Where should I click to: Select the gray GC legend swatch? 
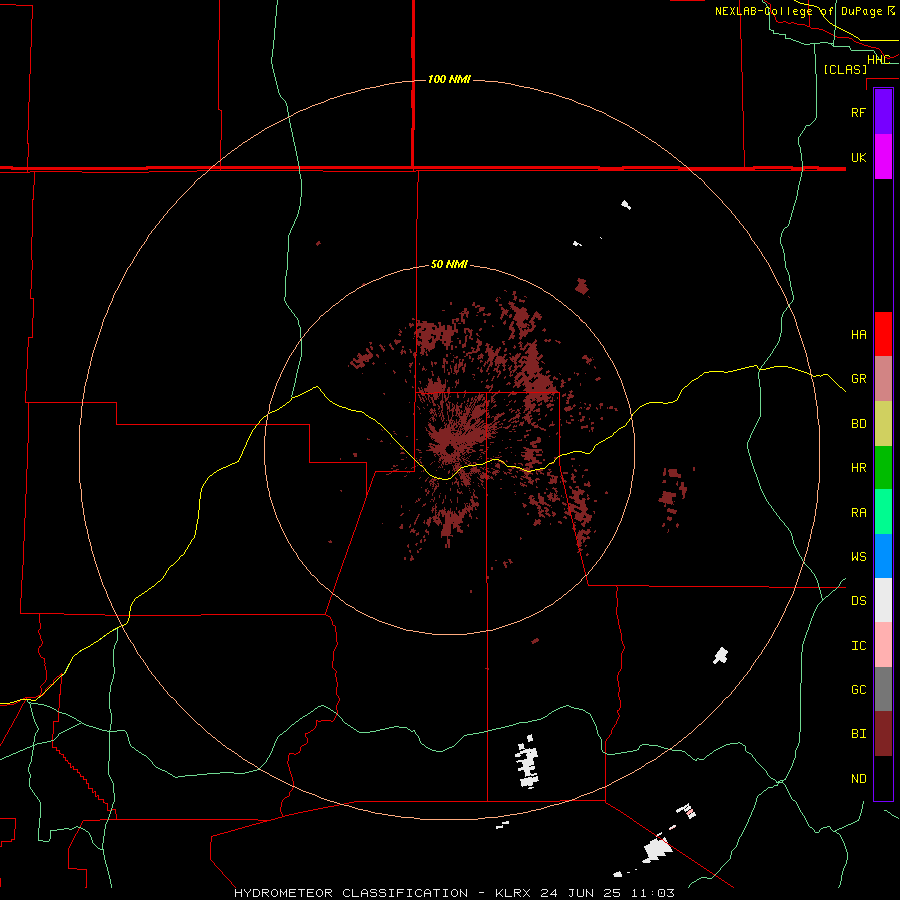[883, 689]
